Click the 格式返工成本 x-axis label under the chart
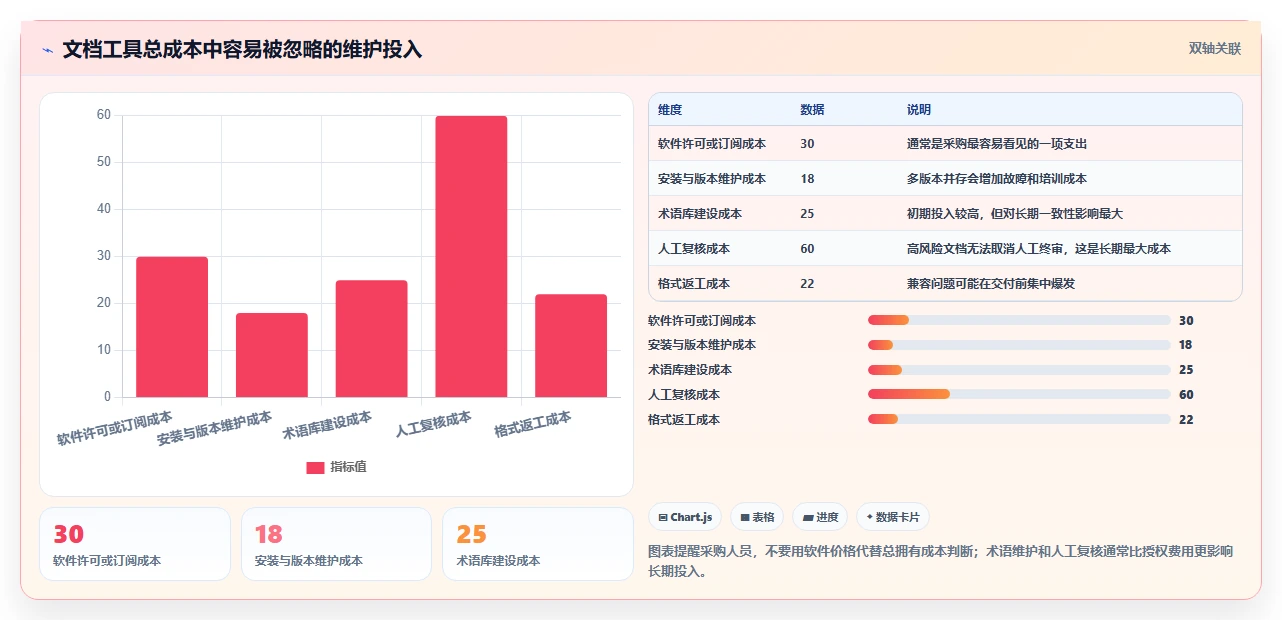Image resolution: width=1282 pixels, height=620 pixels. tap(533, 425)
